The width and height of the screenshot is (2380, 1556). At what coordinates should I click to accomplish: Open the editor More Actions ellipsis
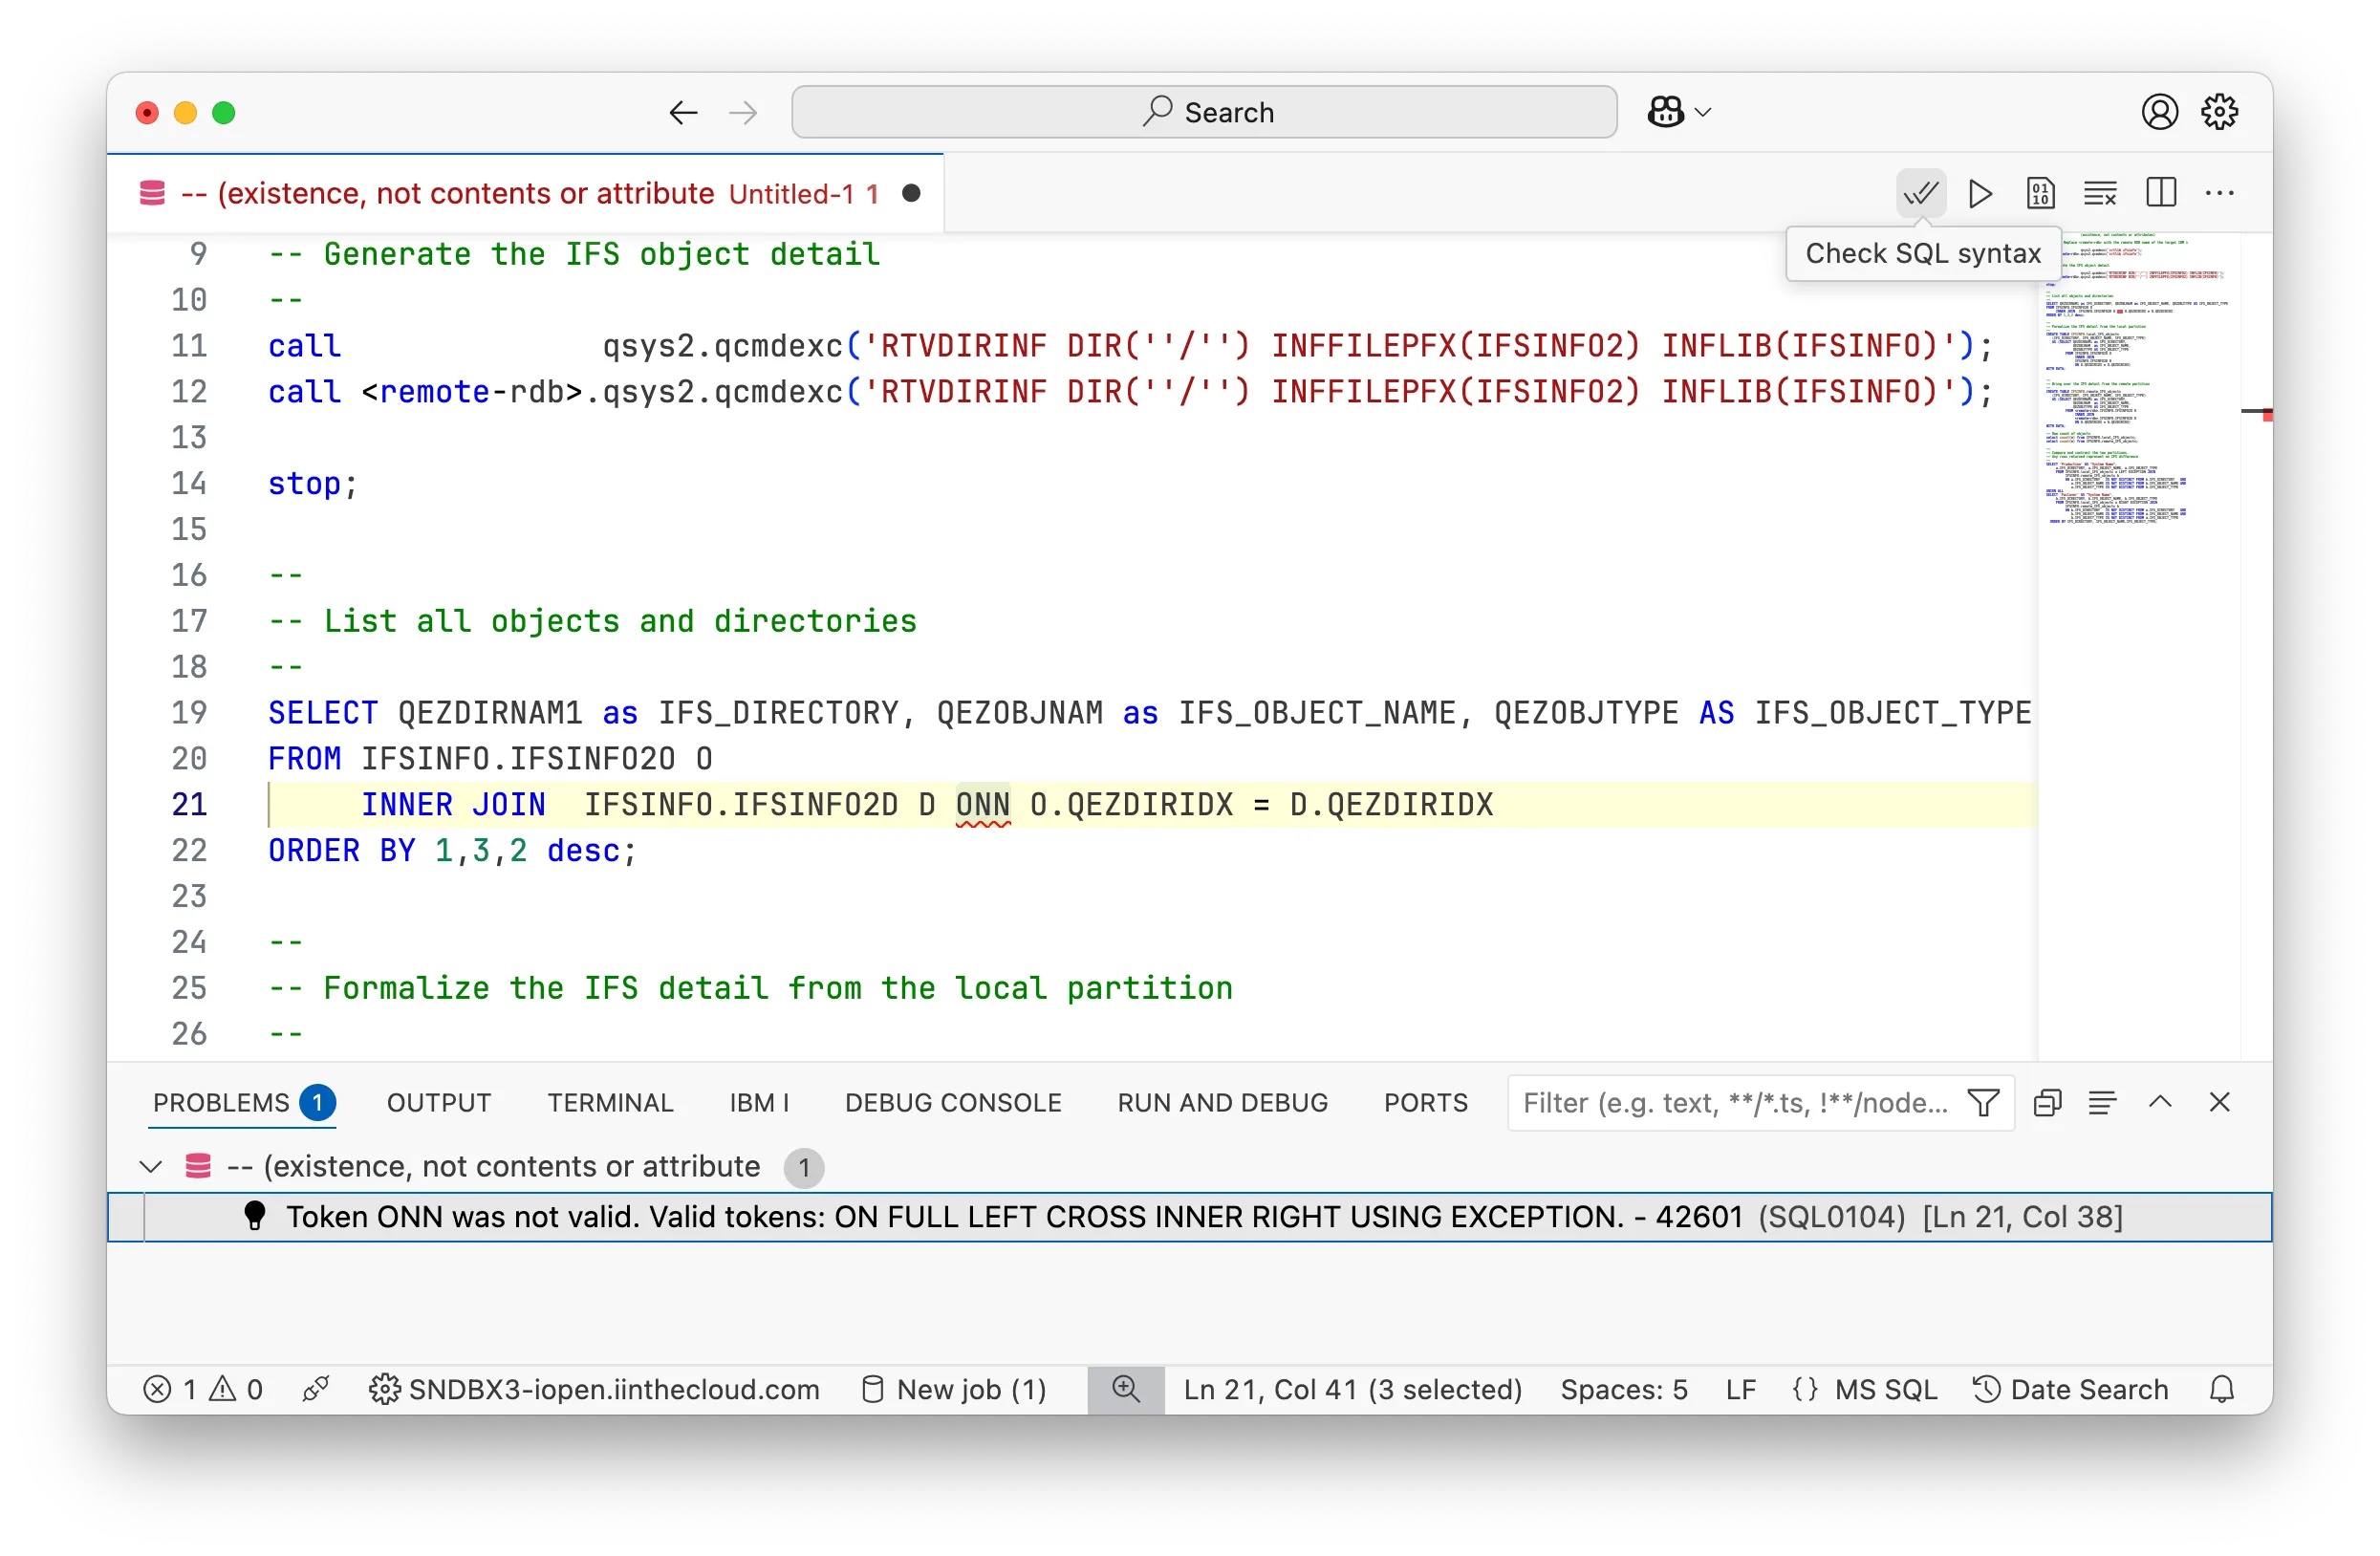coord(2220,193)
